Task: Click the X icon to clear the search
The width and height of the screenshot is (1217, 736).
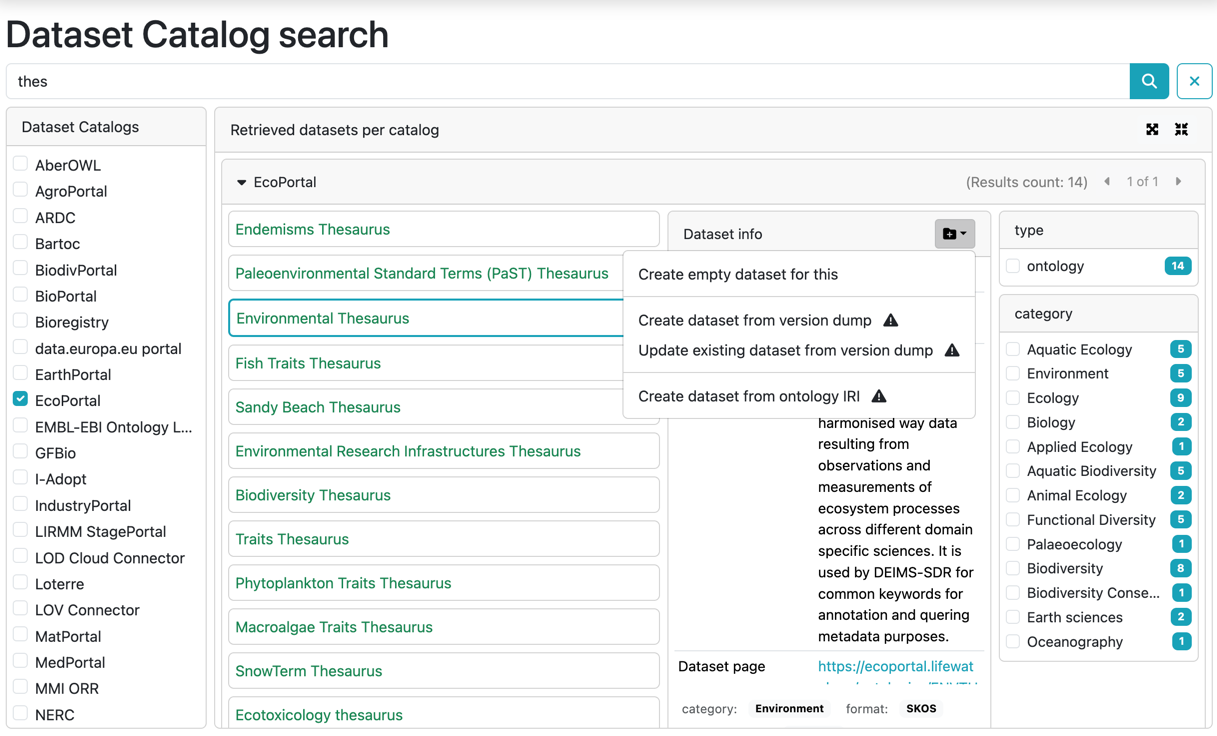Action: 1194,81
